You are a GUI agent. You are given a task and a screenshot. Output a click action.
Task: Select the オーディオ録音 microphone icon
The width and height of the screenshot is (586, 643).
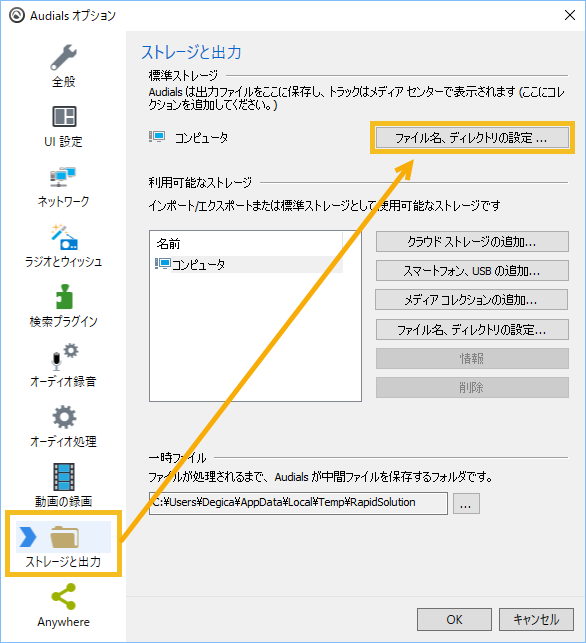point(64,356)
